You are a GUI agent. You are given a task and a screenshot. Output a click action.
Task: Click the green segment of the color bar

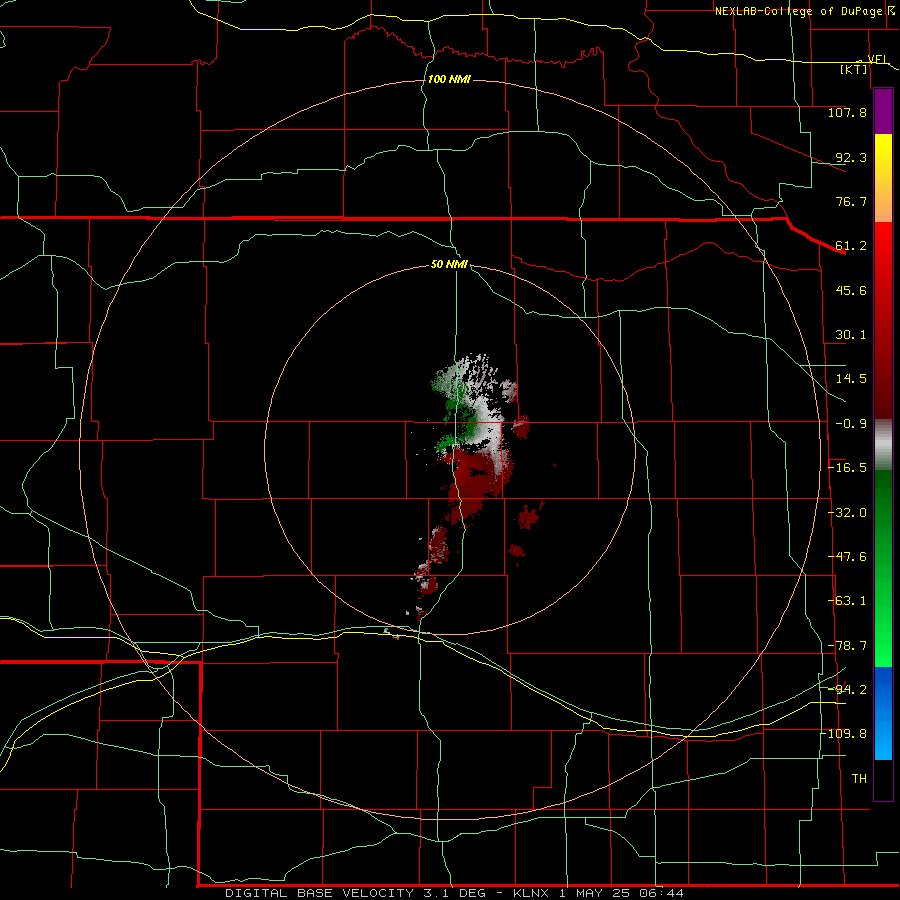point(883,568)
